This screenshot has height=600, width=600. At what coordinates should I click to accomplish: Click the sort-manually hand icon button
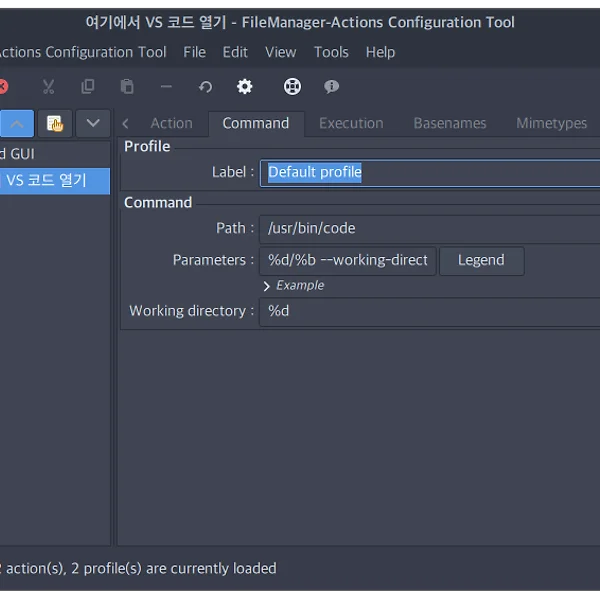pyautogui.click(x=55, y=124)
